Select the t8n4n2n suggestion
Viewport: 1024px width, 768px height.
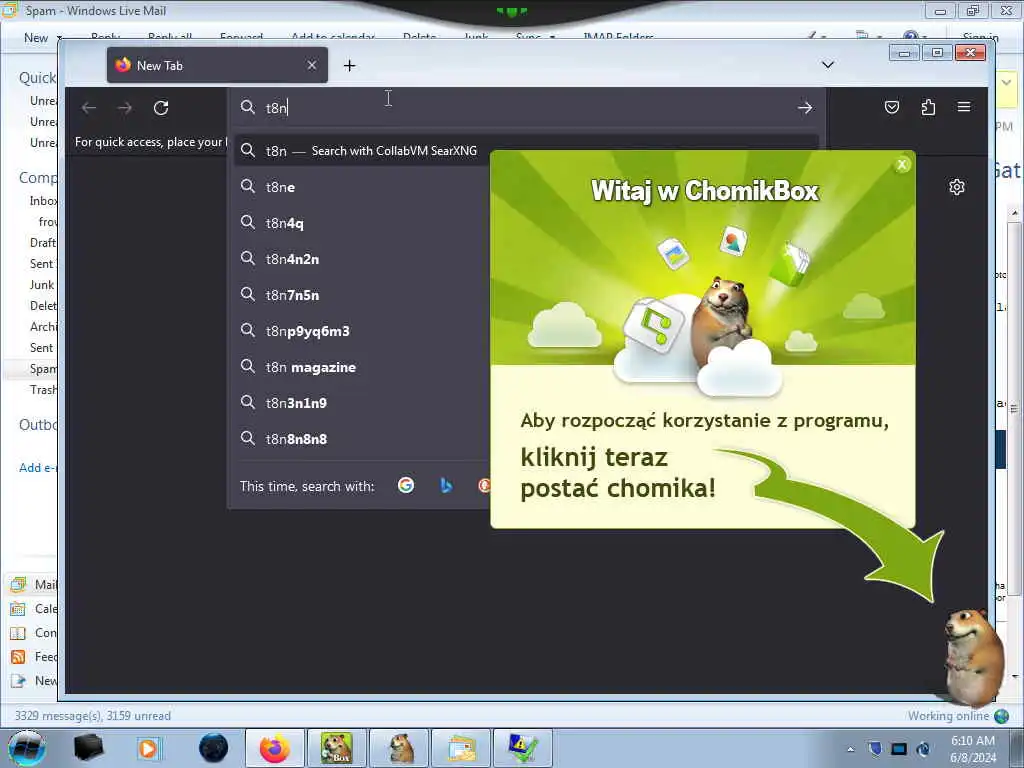[362, 259]
